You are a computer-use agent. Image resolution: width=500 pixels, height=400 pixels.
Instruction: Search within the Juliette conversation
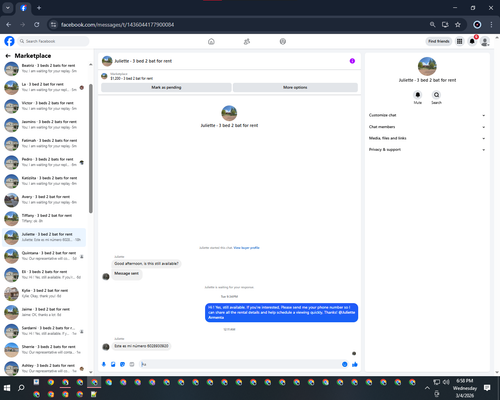pos(436,95)
